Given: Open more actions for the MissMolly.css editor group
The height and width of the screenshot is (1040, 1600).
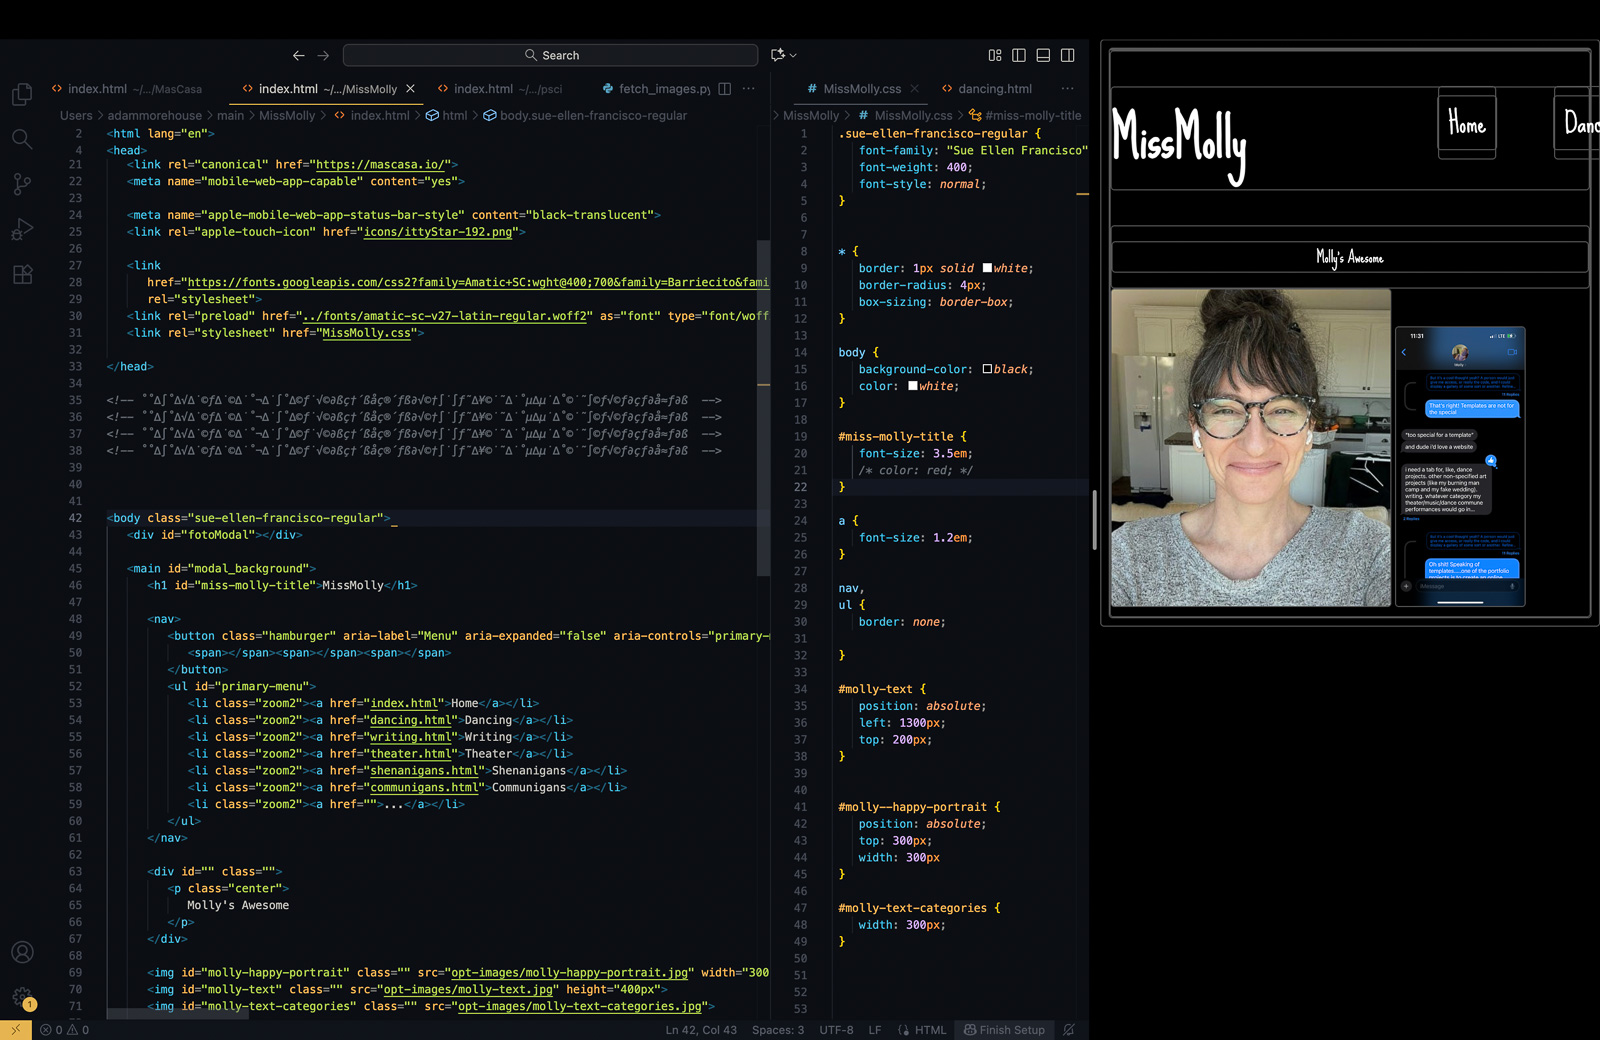Looking at the screenshot, I should point(1067,89).
